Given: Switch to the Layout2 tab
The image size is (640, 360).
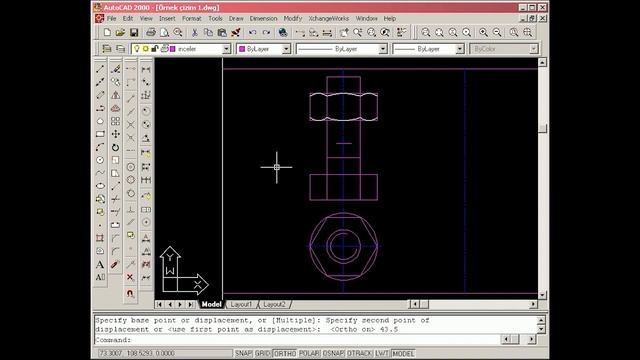Looking at the screenshot, I should click(x=274, y=304).
